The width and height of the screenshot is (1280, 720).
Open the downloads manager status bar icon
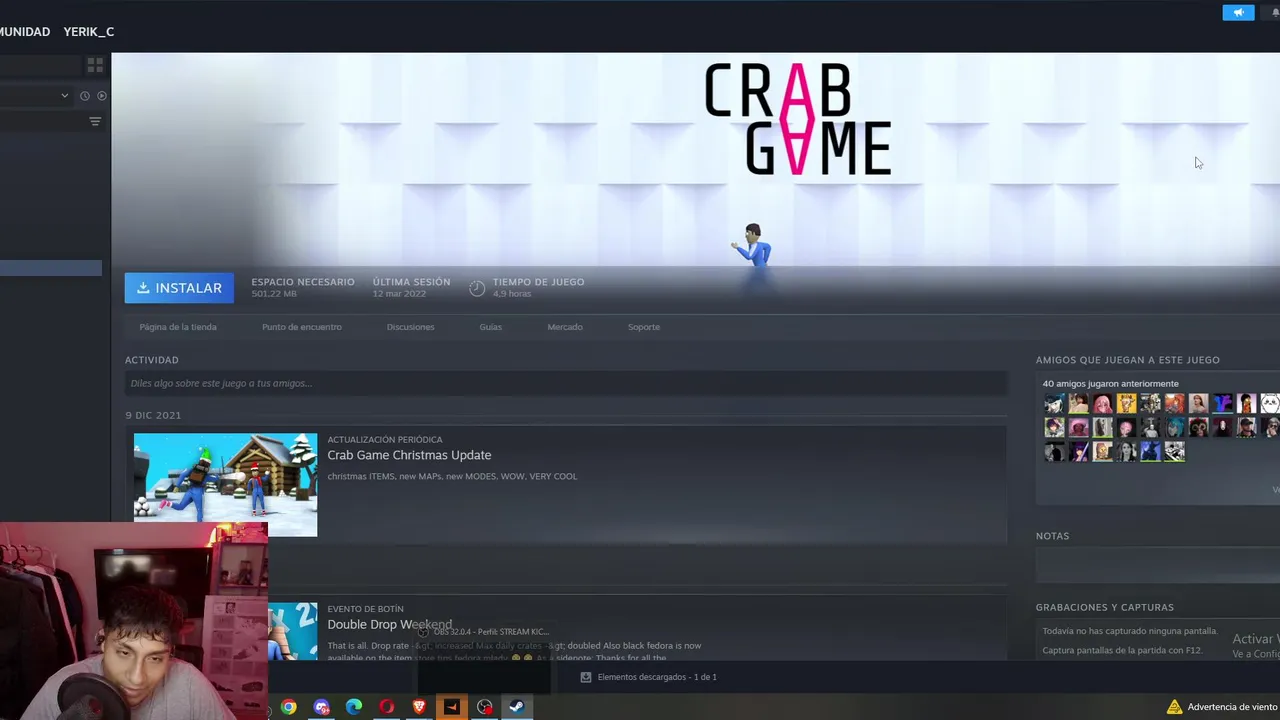click(x=586, y=677)
